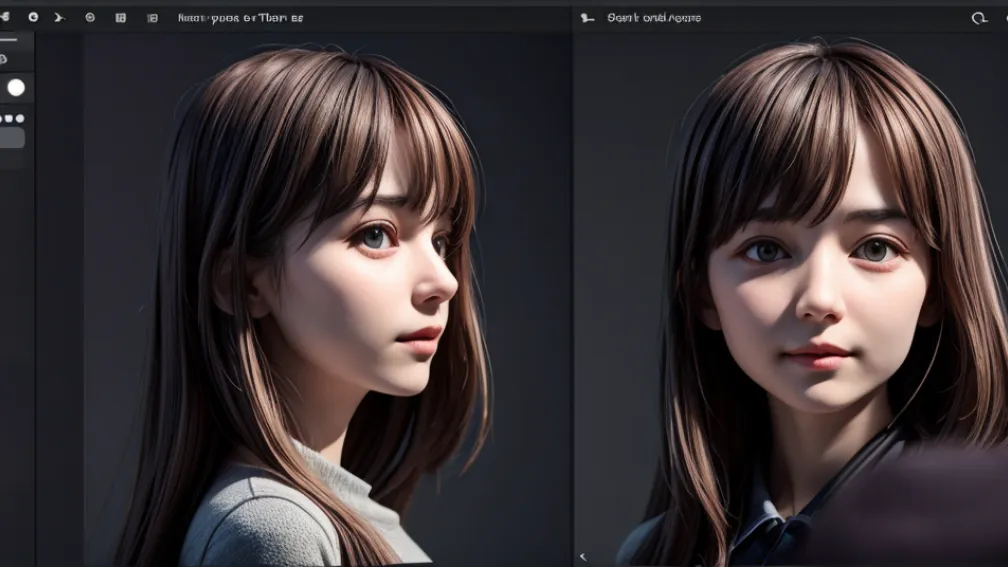Click the icon before the right panel's title
Image resolution: width=1008 pixels, height=567 pixels.
coord(587,18)
